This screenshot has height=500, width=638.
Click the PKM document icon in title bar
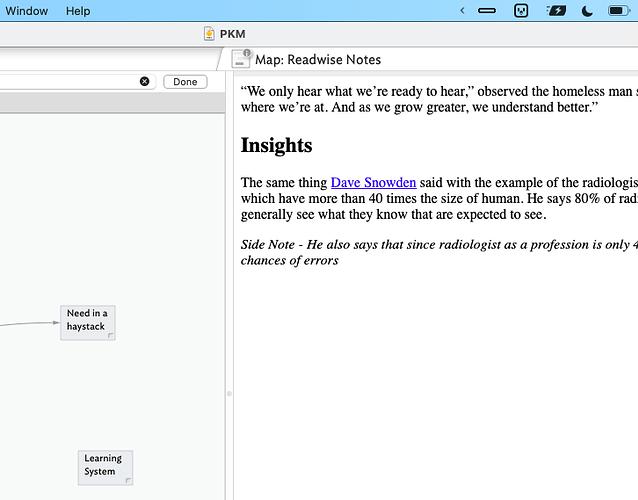click(209, 34)
